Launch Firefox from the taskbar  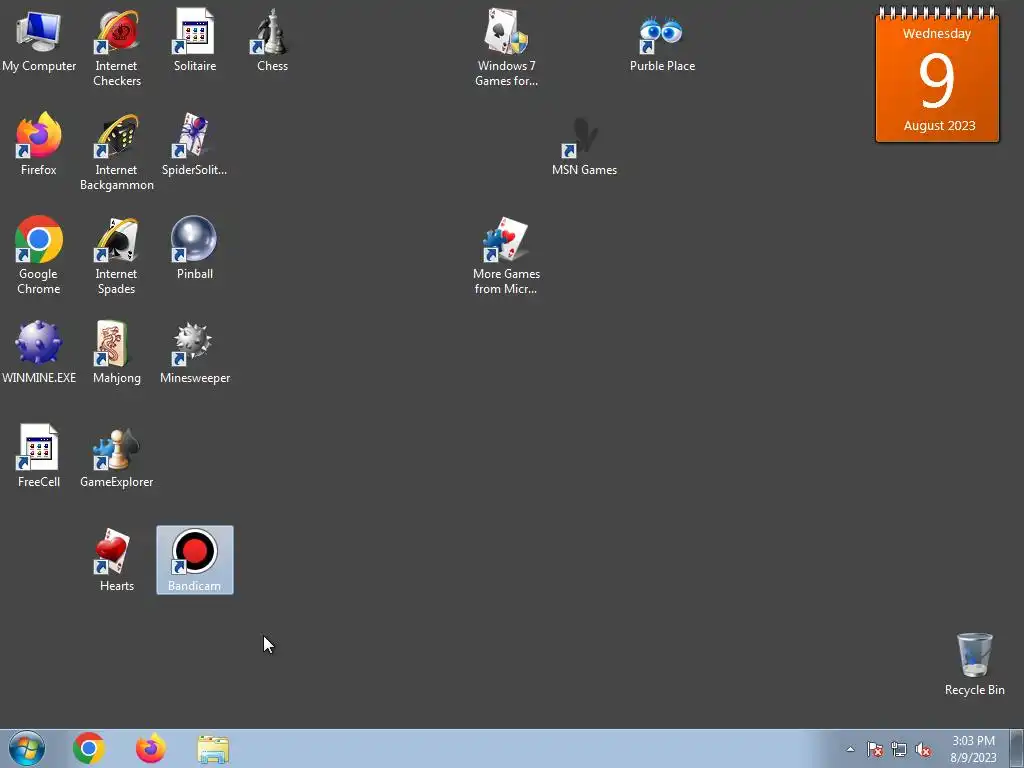(x=150, y=748)
